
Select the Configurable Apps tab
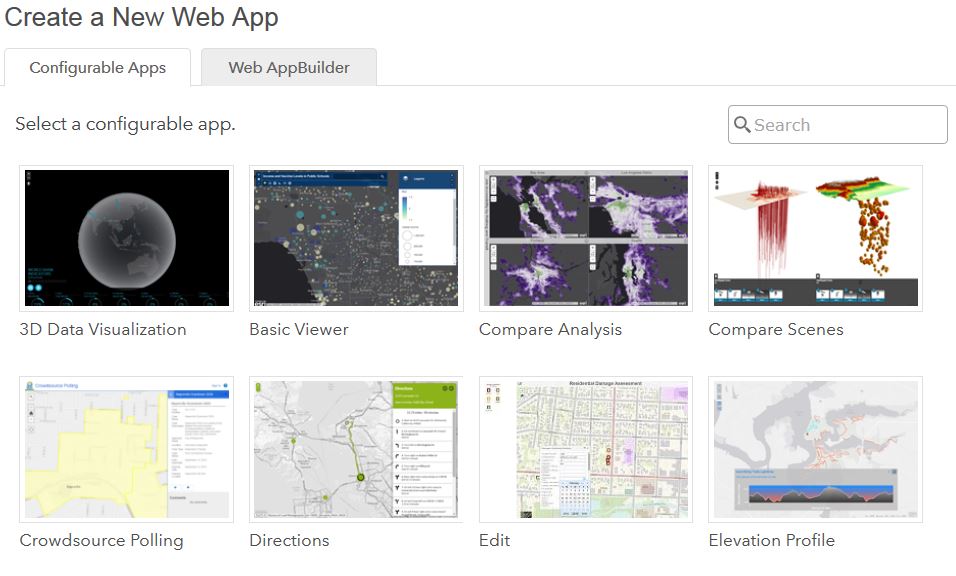click(x=97, y=68)
